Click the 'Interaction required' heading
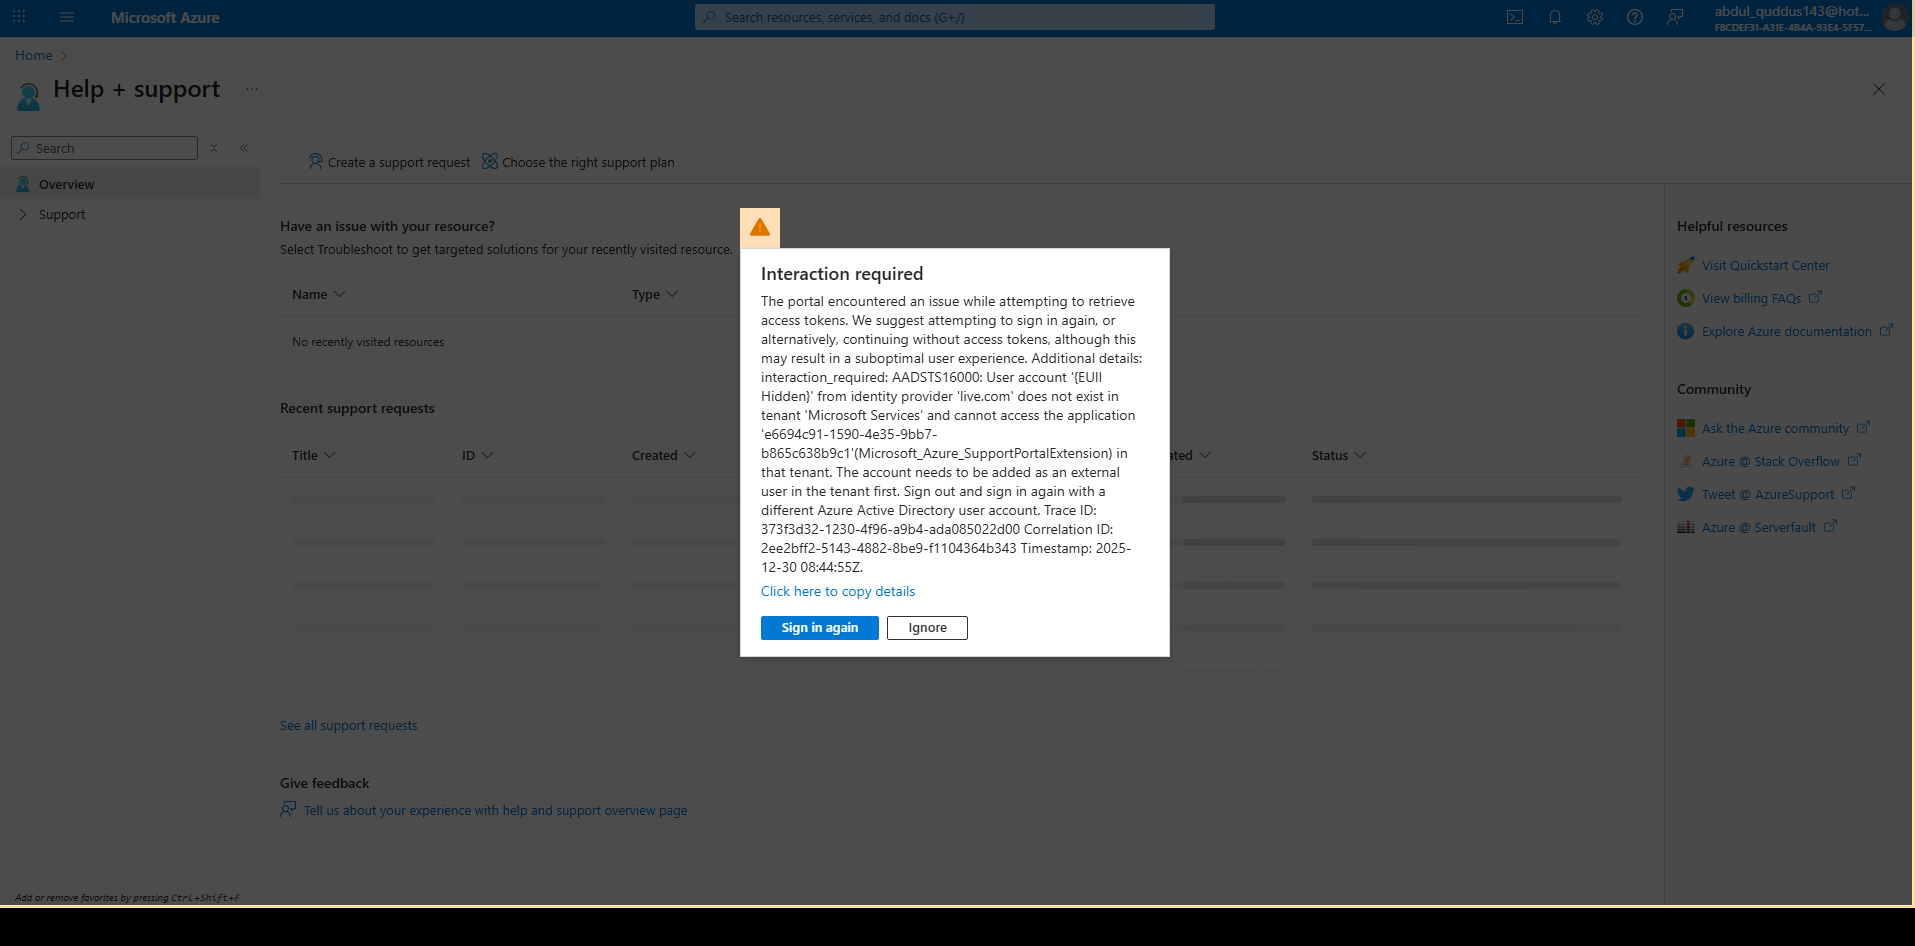Image resolution: width=1915 pixels, height=946 pixels. click(x=842, y=274)
